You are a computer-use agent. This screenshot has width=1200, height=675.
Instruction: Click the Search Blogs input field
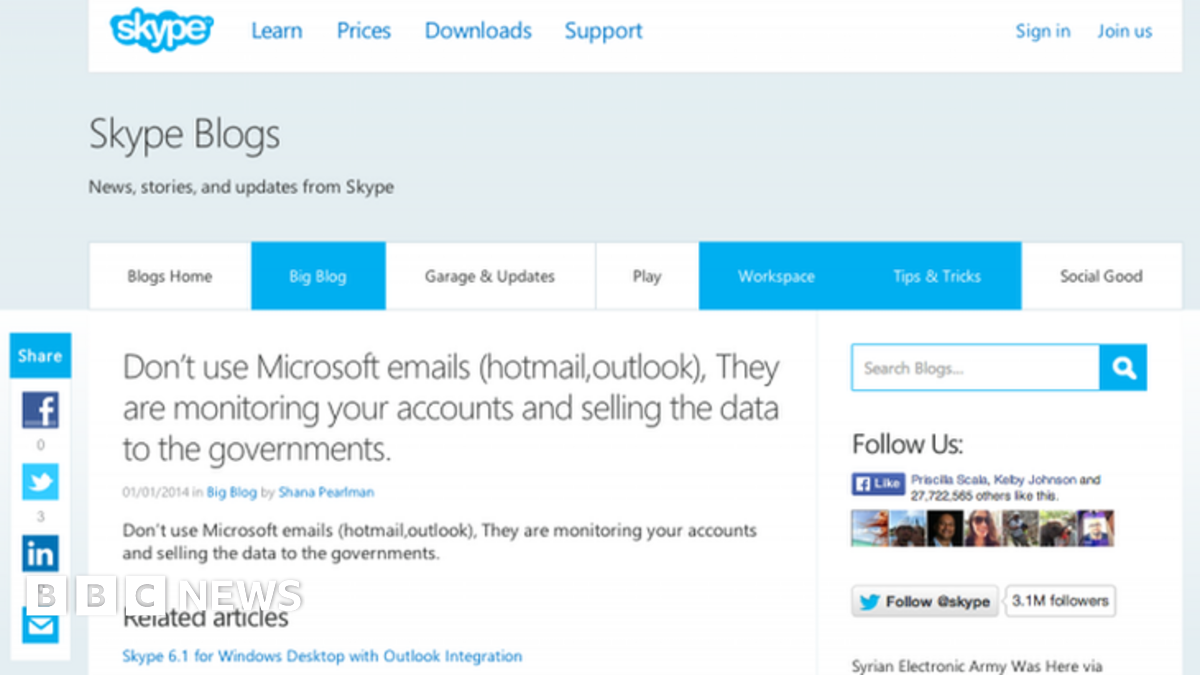(x=975, y=368)
